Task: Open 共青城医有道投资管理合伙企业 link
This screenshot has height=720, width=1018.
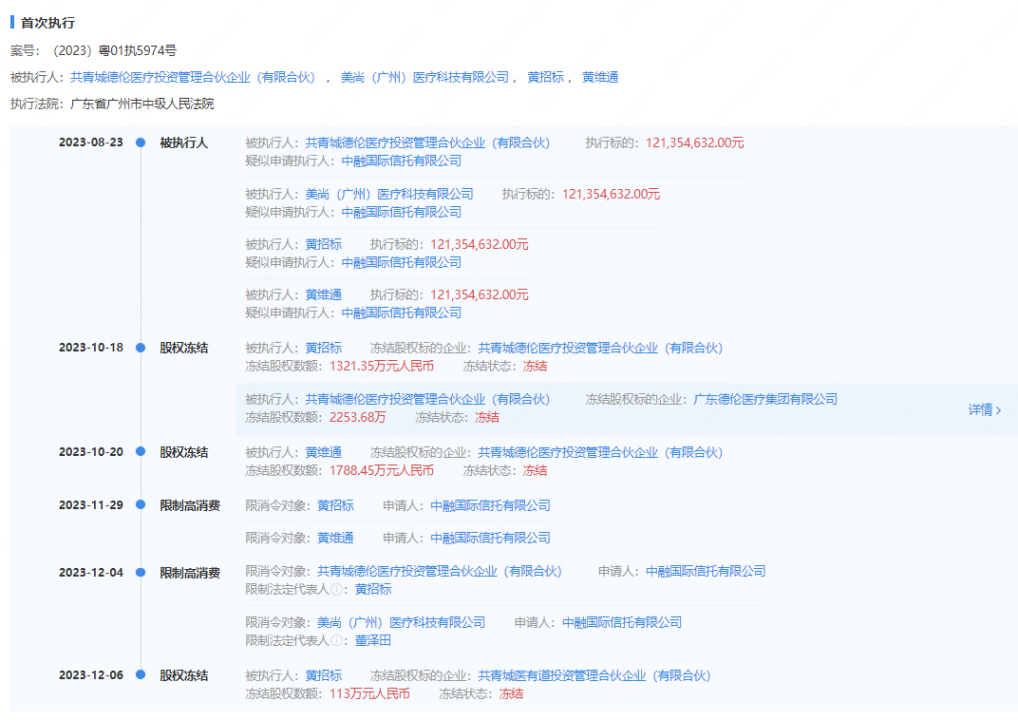Action: click(x=595, y=676)
